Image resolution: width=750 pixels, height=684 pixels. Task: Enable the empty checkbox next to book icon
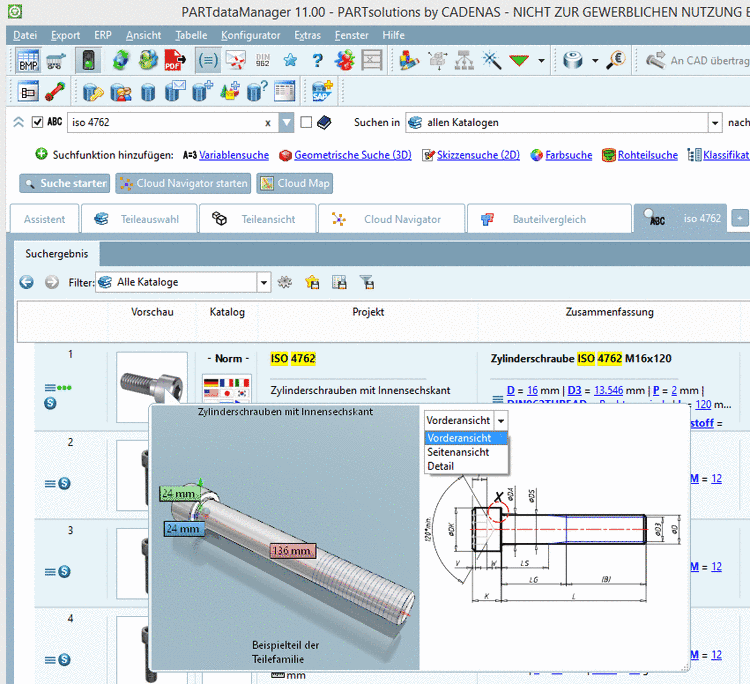point(307,123)
